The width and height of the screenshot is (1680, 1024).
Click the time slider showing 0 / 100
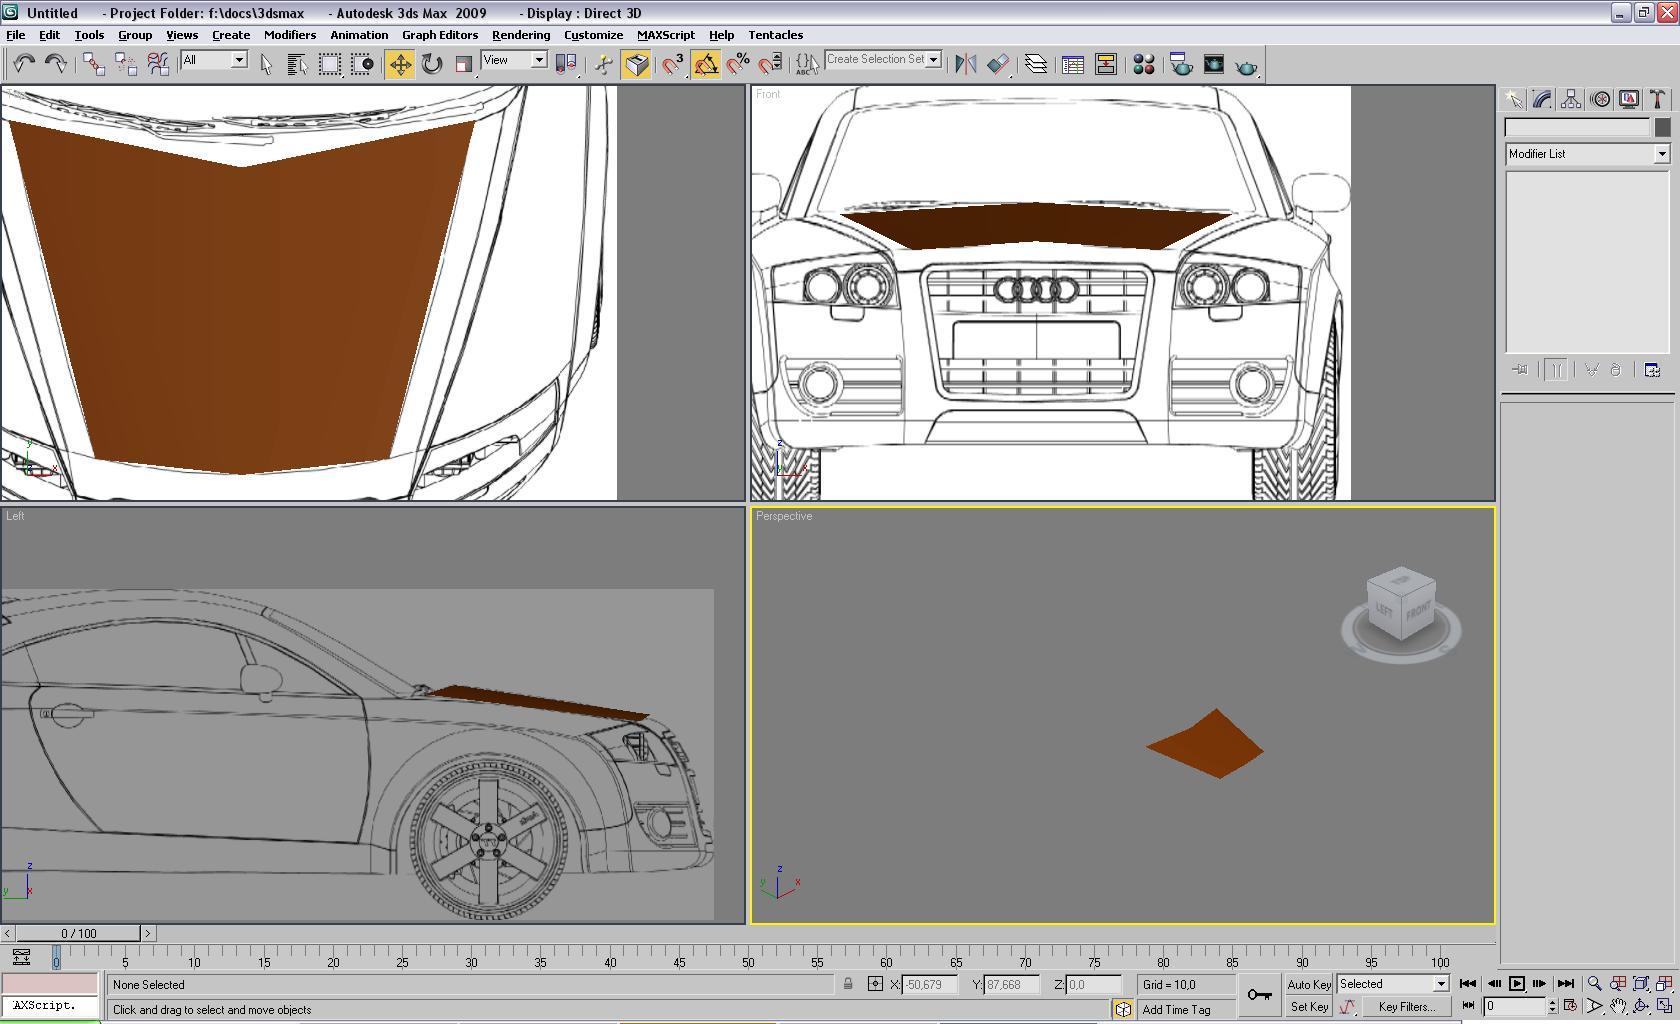tap(78, 934)
